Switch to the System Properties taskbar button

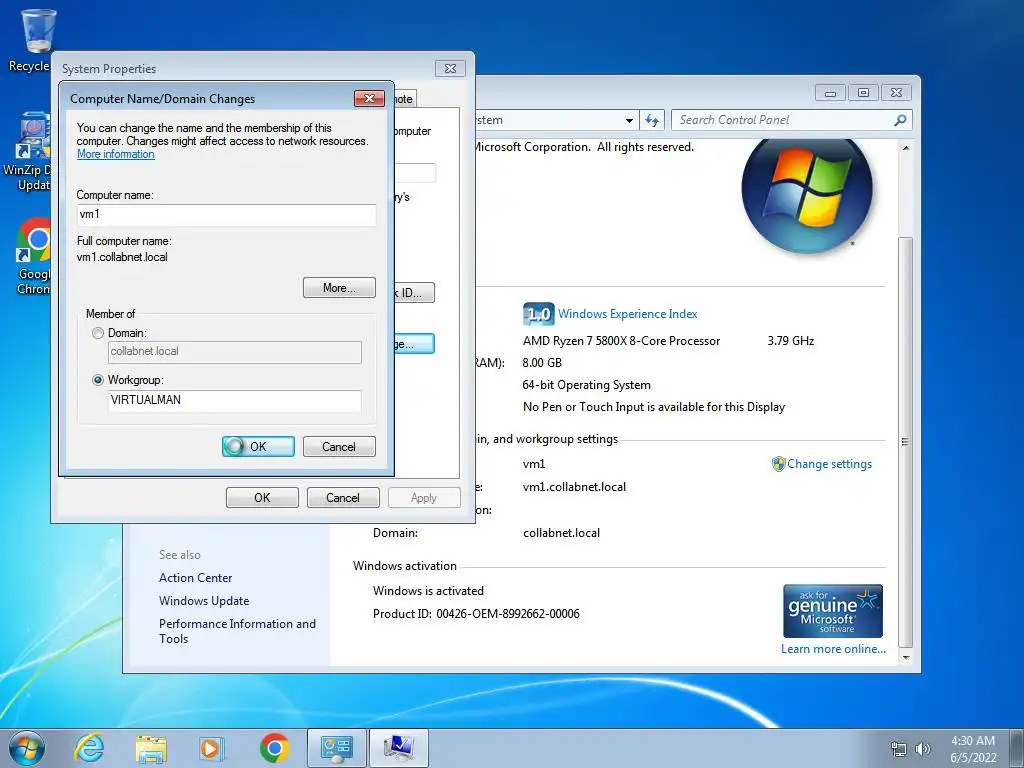(399, 748)
